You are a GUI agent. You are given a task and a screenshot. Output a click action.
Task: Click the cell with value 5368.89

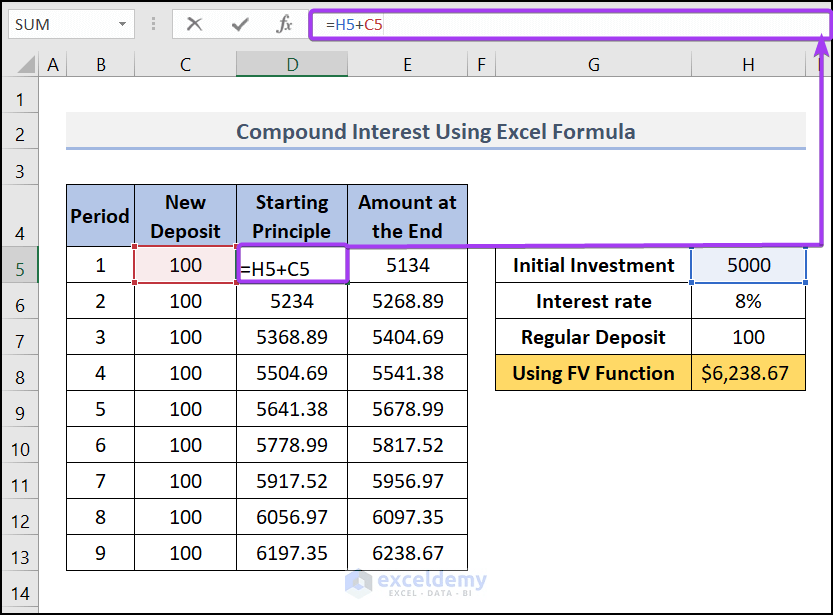pyautogui.click(x=292, y=337)
